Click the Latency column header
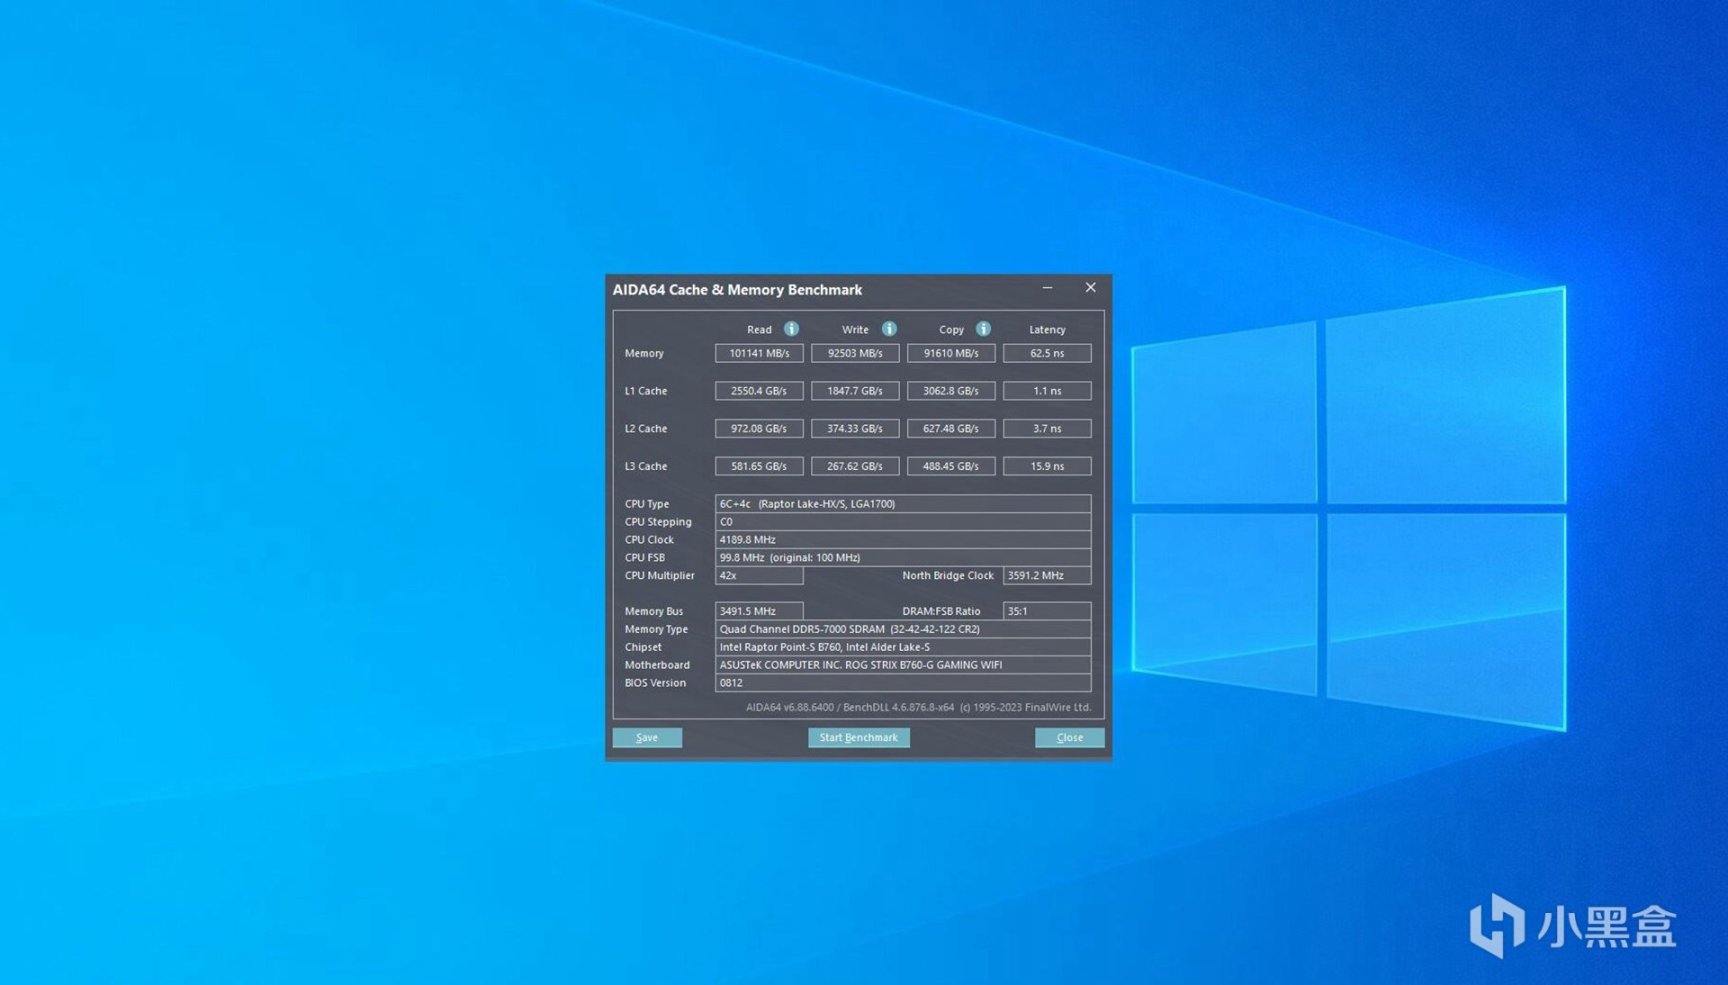The height and width of the screenshot is (985, 1728). point(1047,330)
